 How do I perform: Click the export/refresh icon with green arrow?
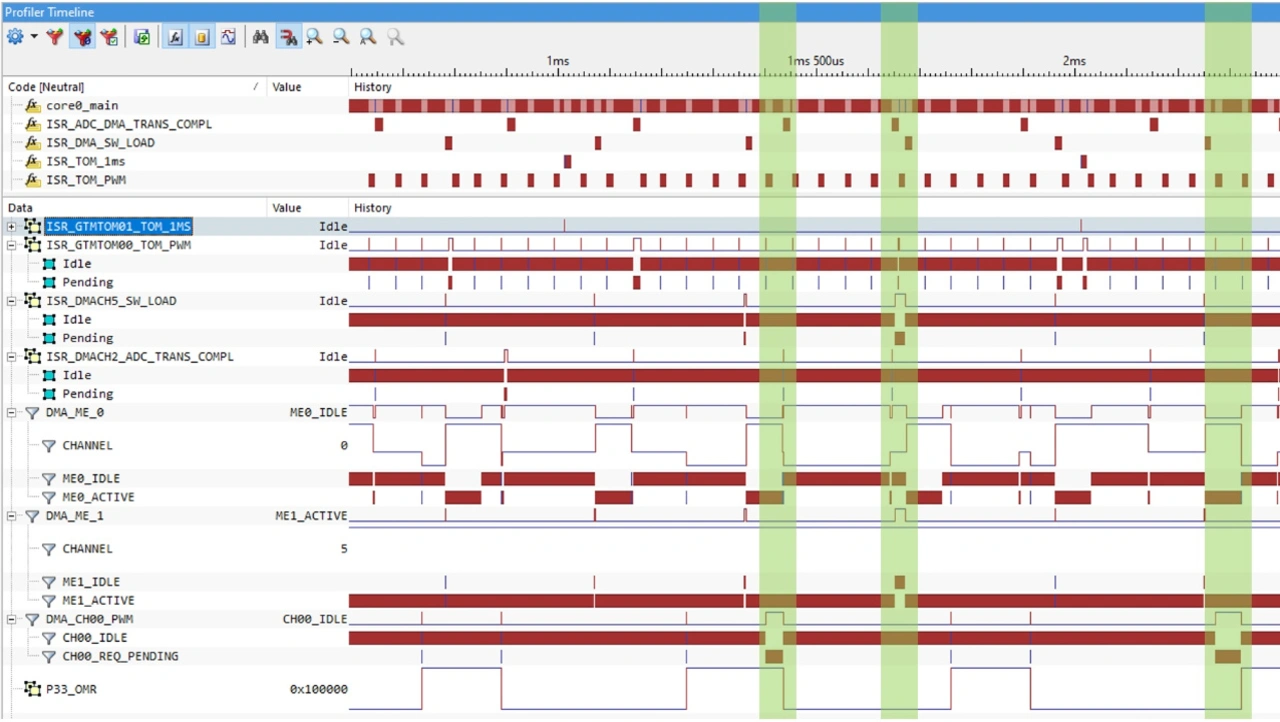[142, 37]
